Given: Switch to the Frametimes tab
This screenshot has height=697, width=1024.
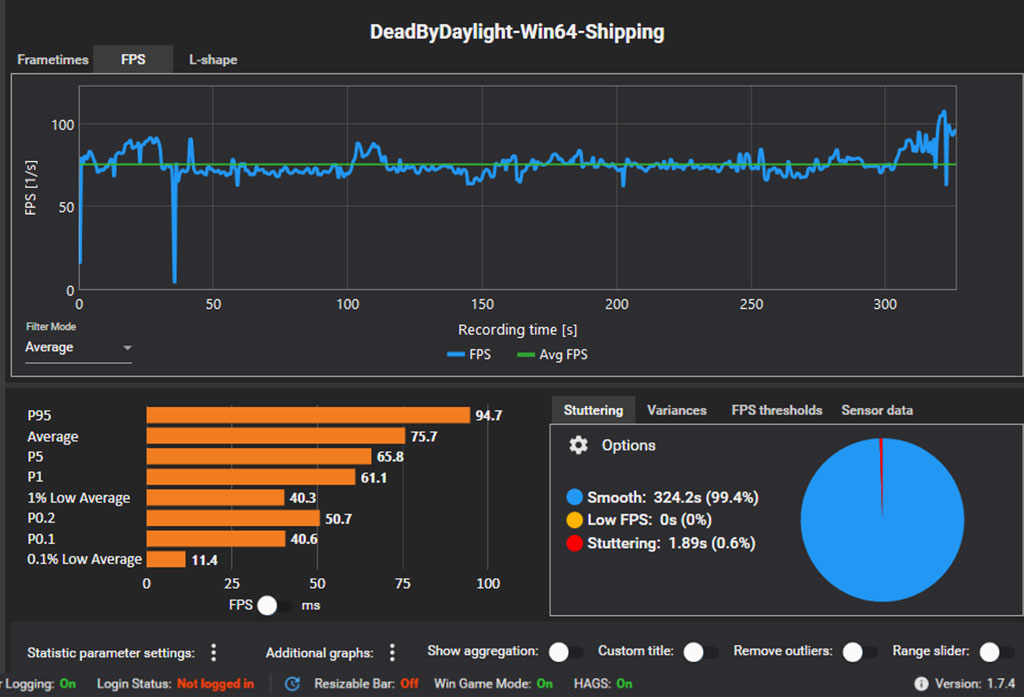Looking at the screenshot, I should (x=53, y=60).
